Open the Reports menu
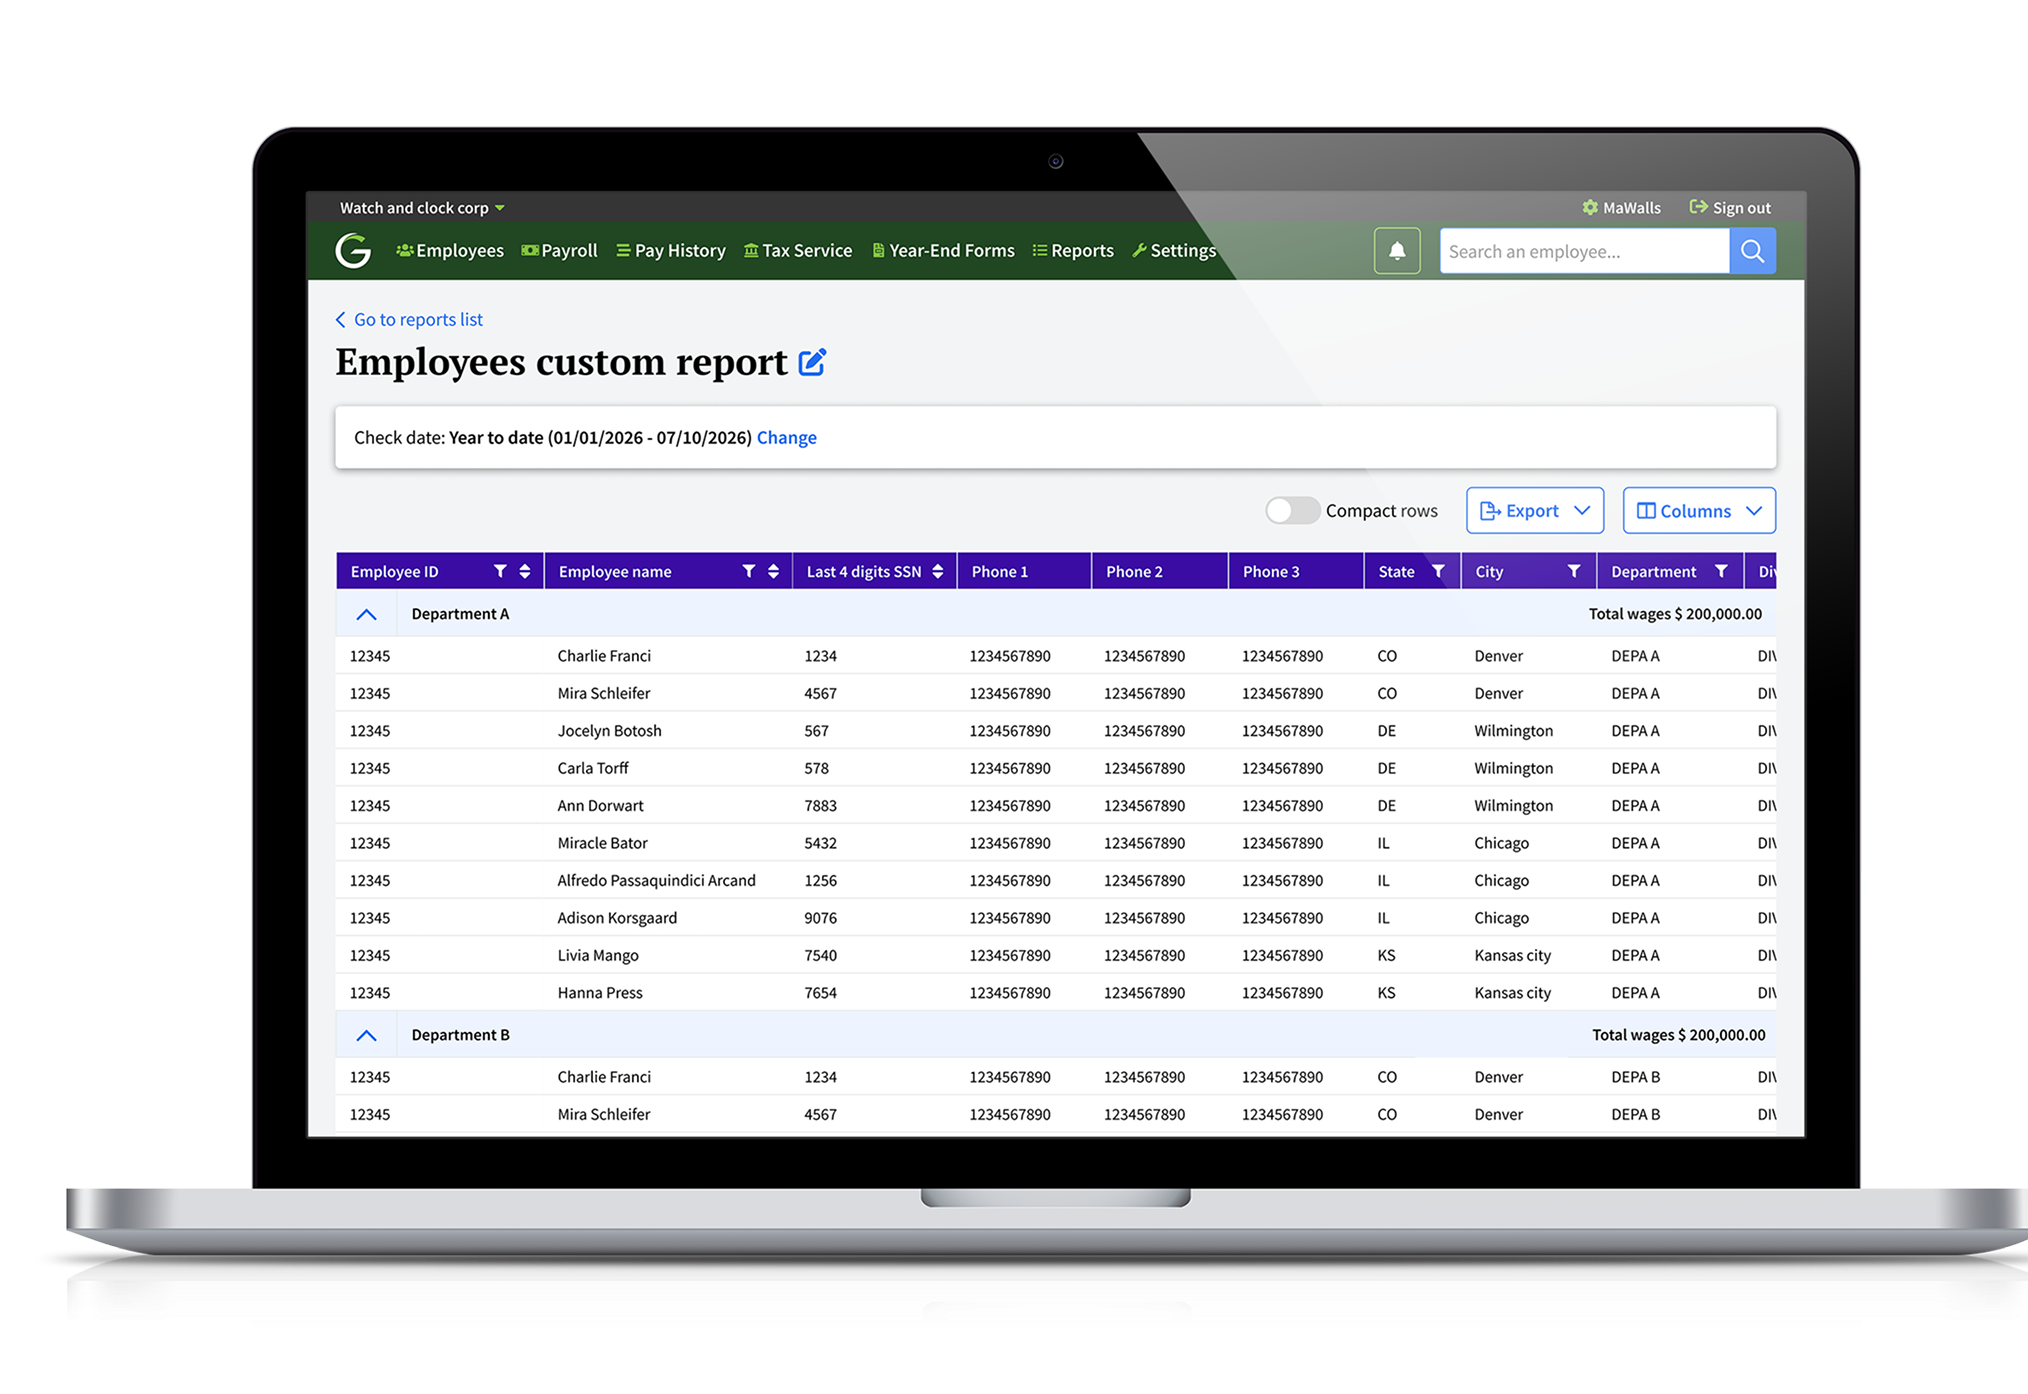This screenshot has width=2028, height=1394. [1073, 250]
